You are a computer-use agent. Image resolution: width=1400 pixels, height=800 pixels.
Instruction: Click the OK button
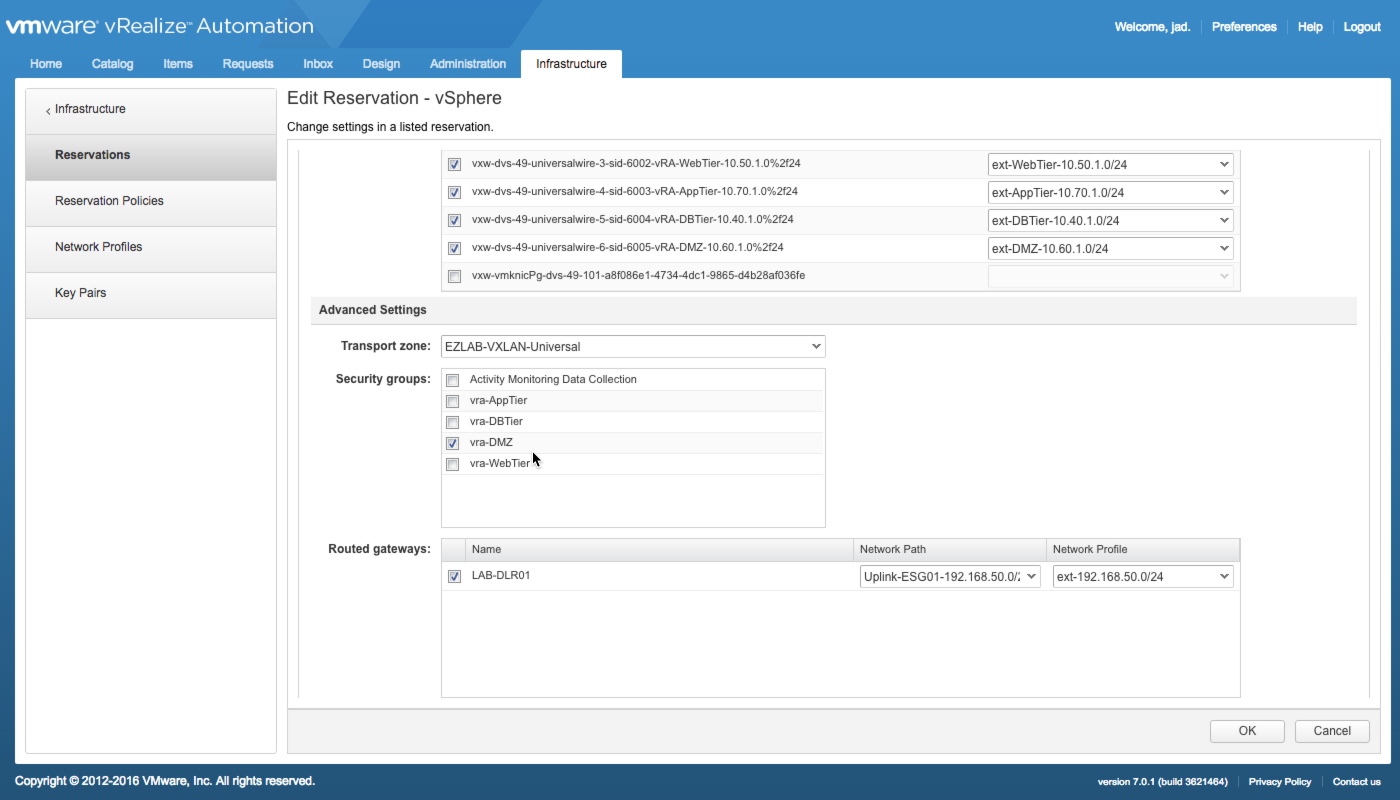[1247, 731]
